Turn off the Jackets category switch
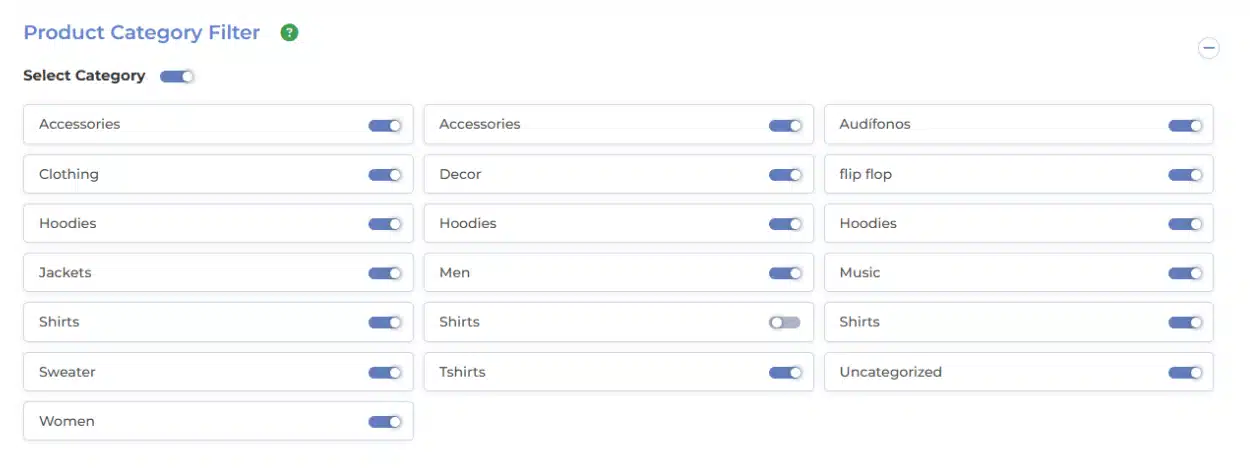1250x470 pixels. click(x=384, y=273)
